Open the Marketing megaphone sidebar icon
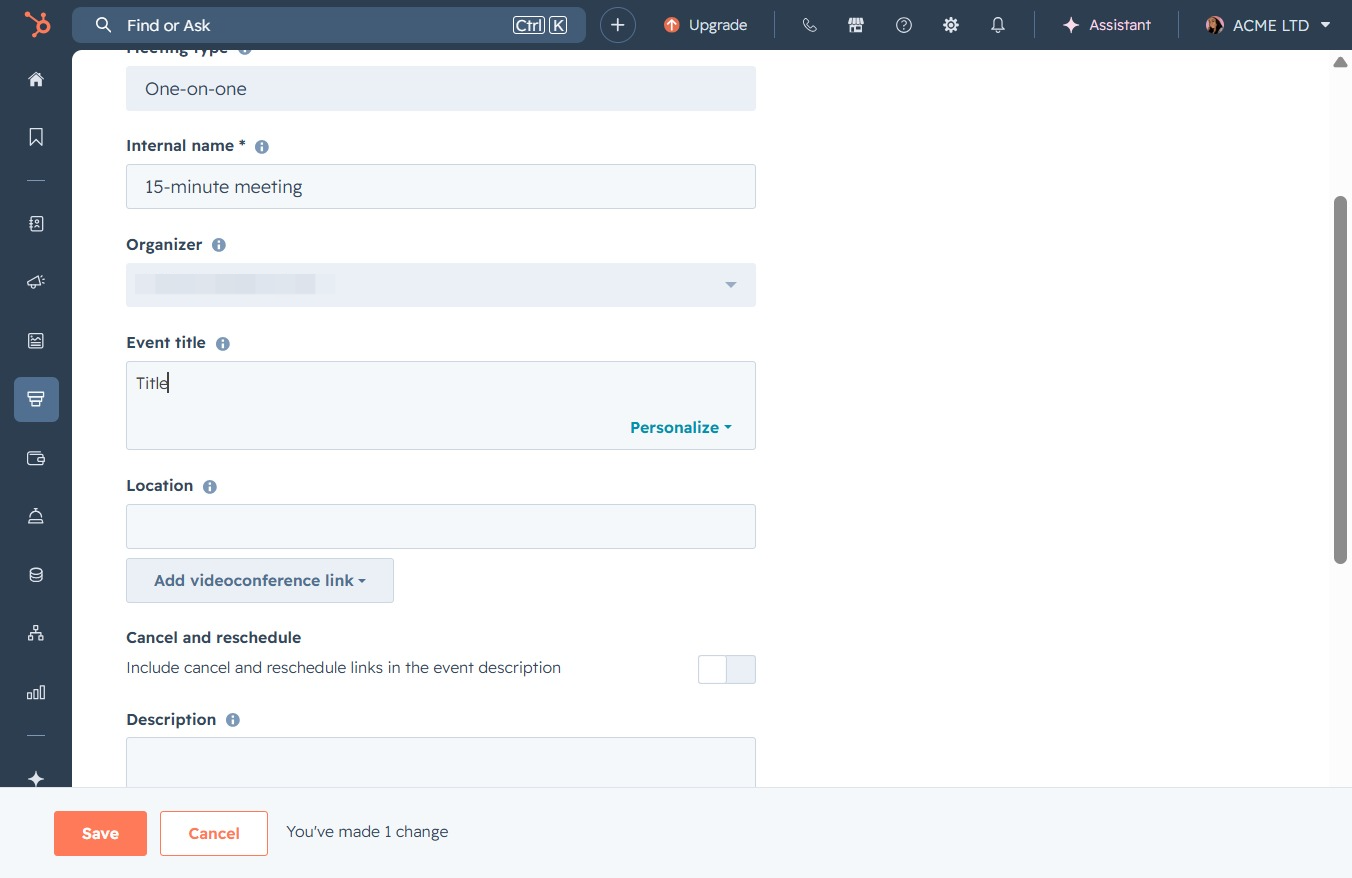The height and width of the screenshot is (878, 1352). tap(36, 282)
